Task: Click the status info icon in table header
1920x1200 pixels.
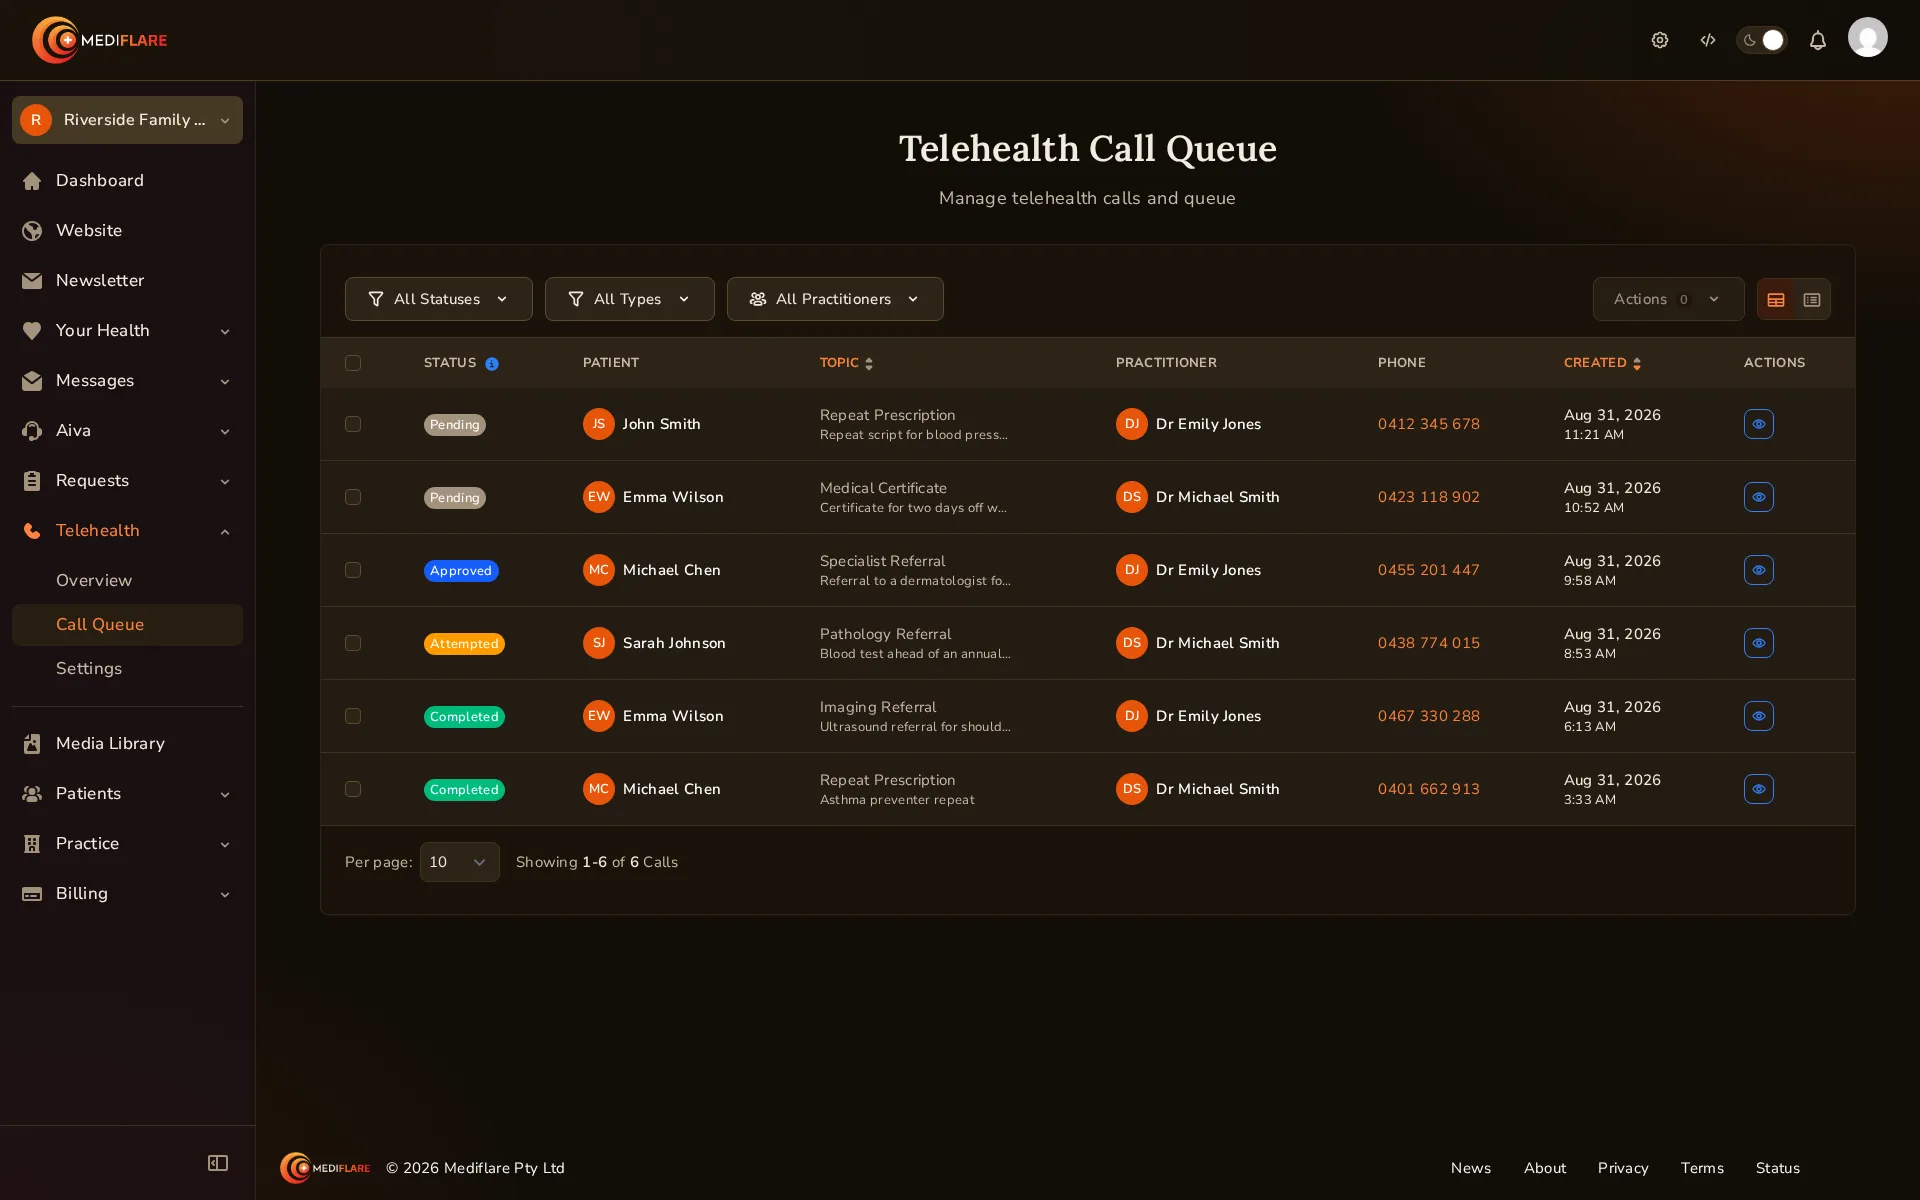Action: coord(491,364)
